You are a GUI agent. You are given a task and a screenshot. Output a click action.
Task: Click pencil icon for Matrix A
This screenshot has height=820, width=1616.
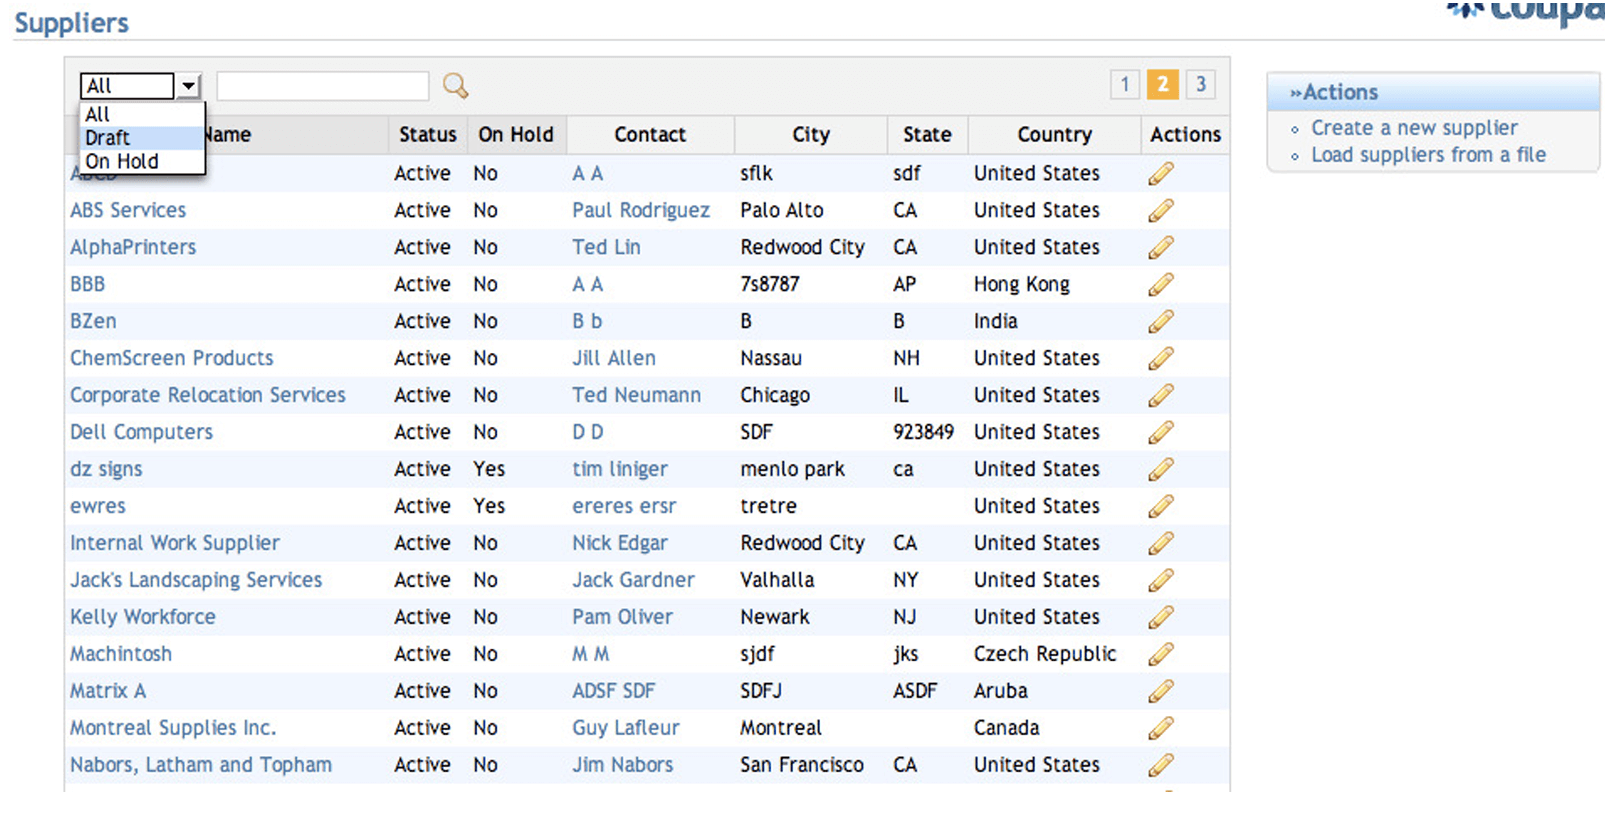(1161, 692)
